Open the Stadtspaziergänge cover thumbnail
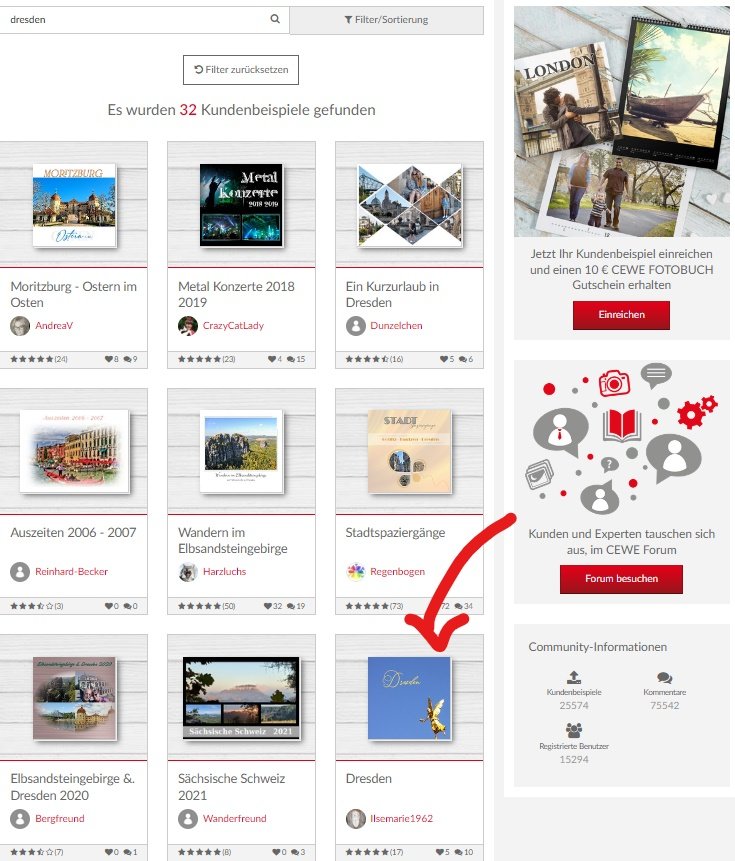This screenshot has width=735, height=861. coord(409,451)
